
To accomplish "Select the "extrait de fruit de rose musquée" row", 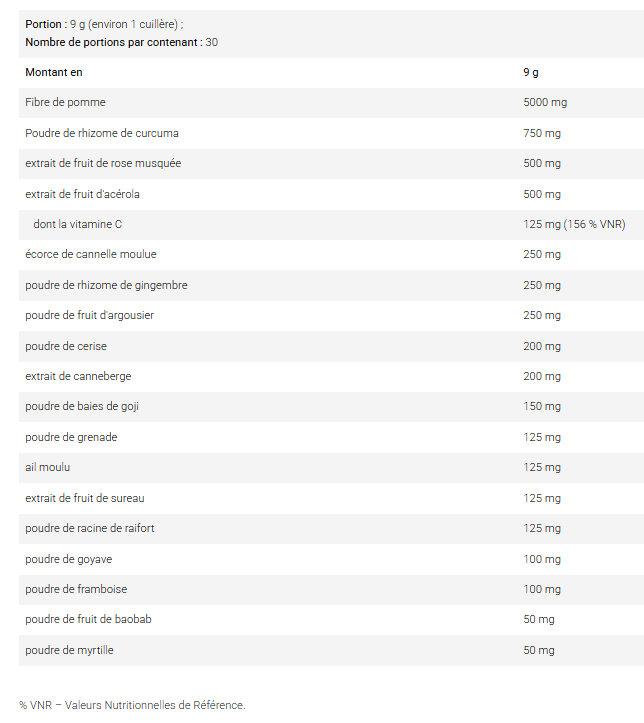I will (x=103, y=163).
